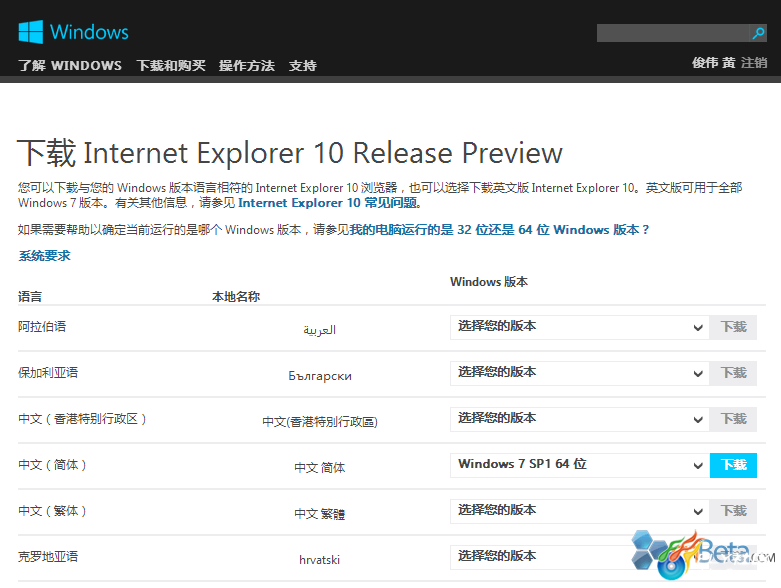This screenshot has width=781, height=588.
Task: Click the 保加利亚语 language label
Action: (48, 372)
